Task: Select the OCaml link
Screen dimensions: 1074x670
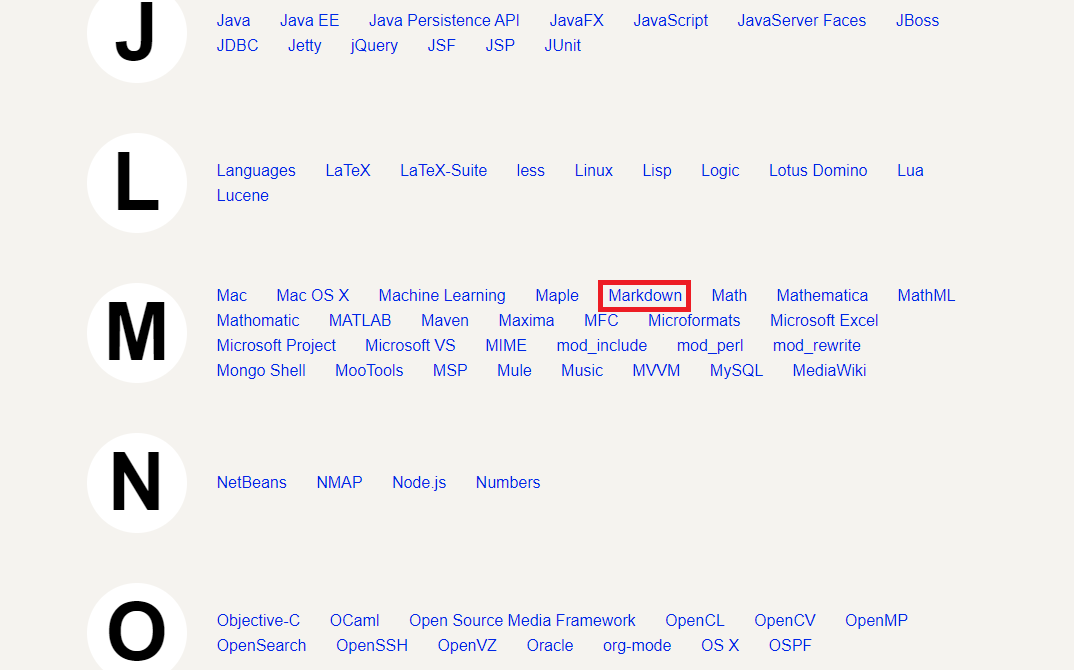Action: (354, 621)
